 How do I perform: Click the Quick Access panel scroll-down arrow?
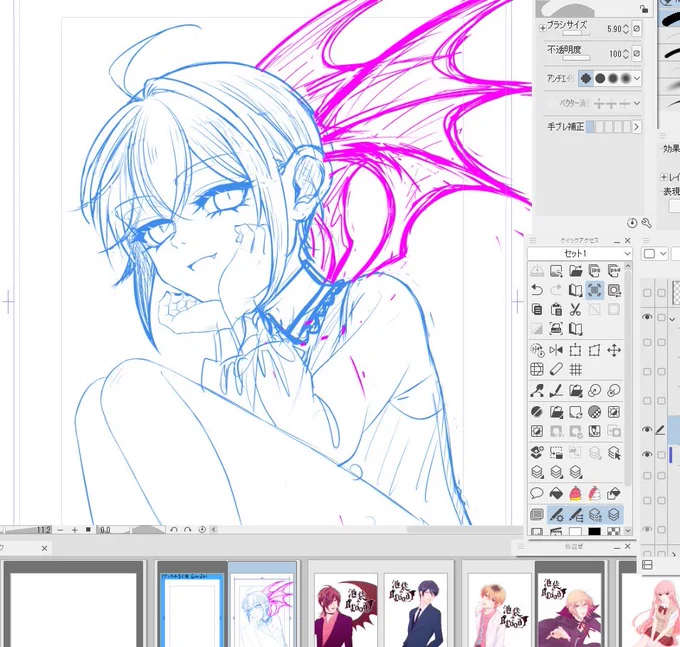628,531
